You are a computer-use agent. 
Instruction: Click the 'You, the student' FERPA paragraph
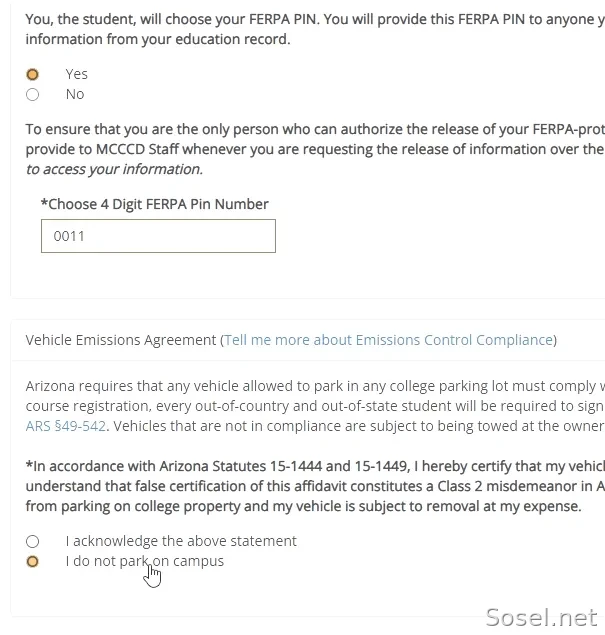click(315, 29)
